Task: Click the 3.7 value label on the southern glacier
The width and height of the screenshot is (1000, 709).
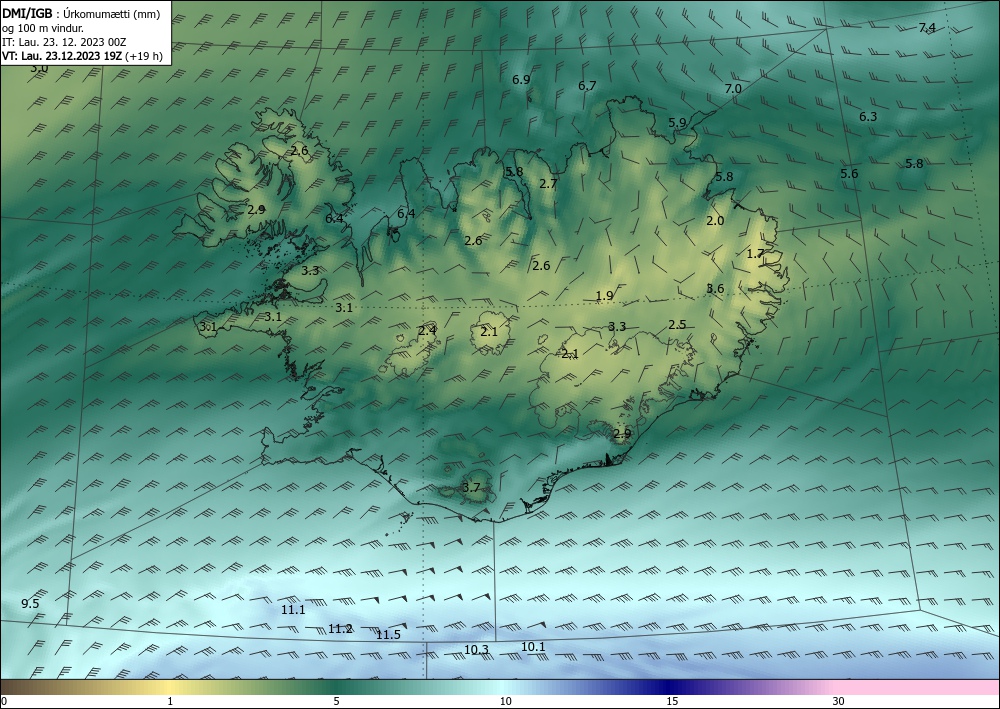Action: pos(471,488)
